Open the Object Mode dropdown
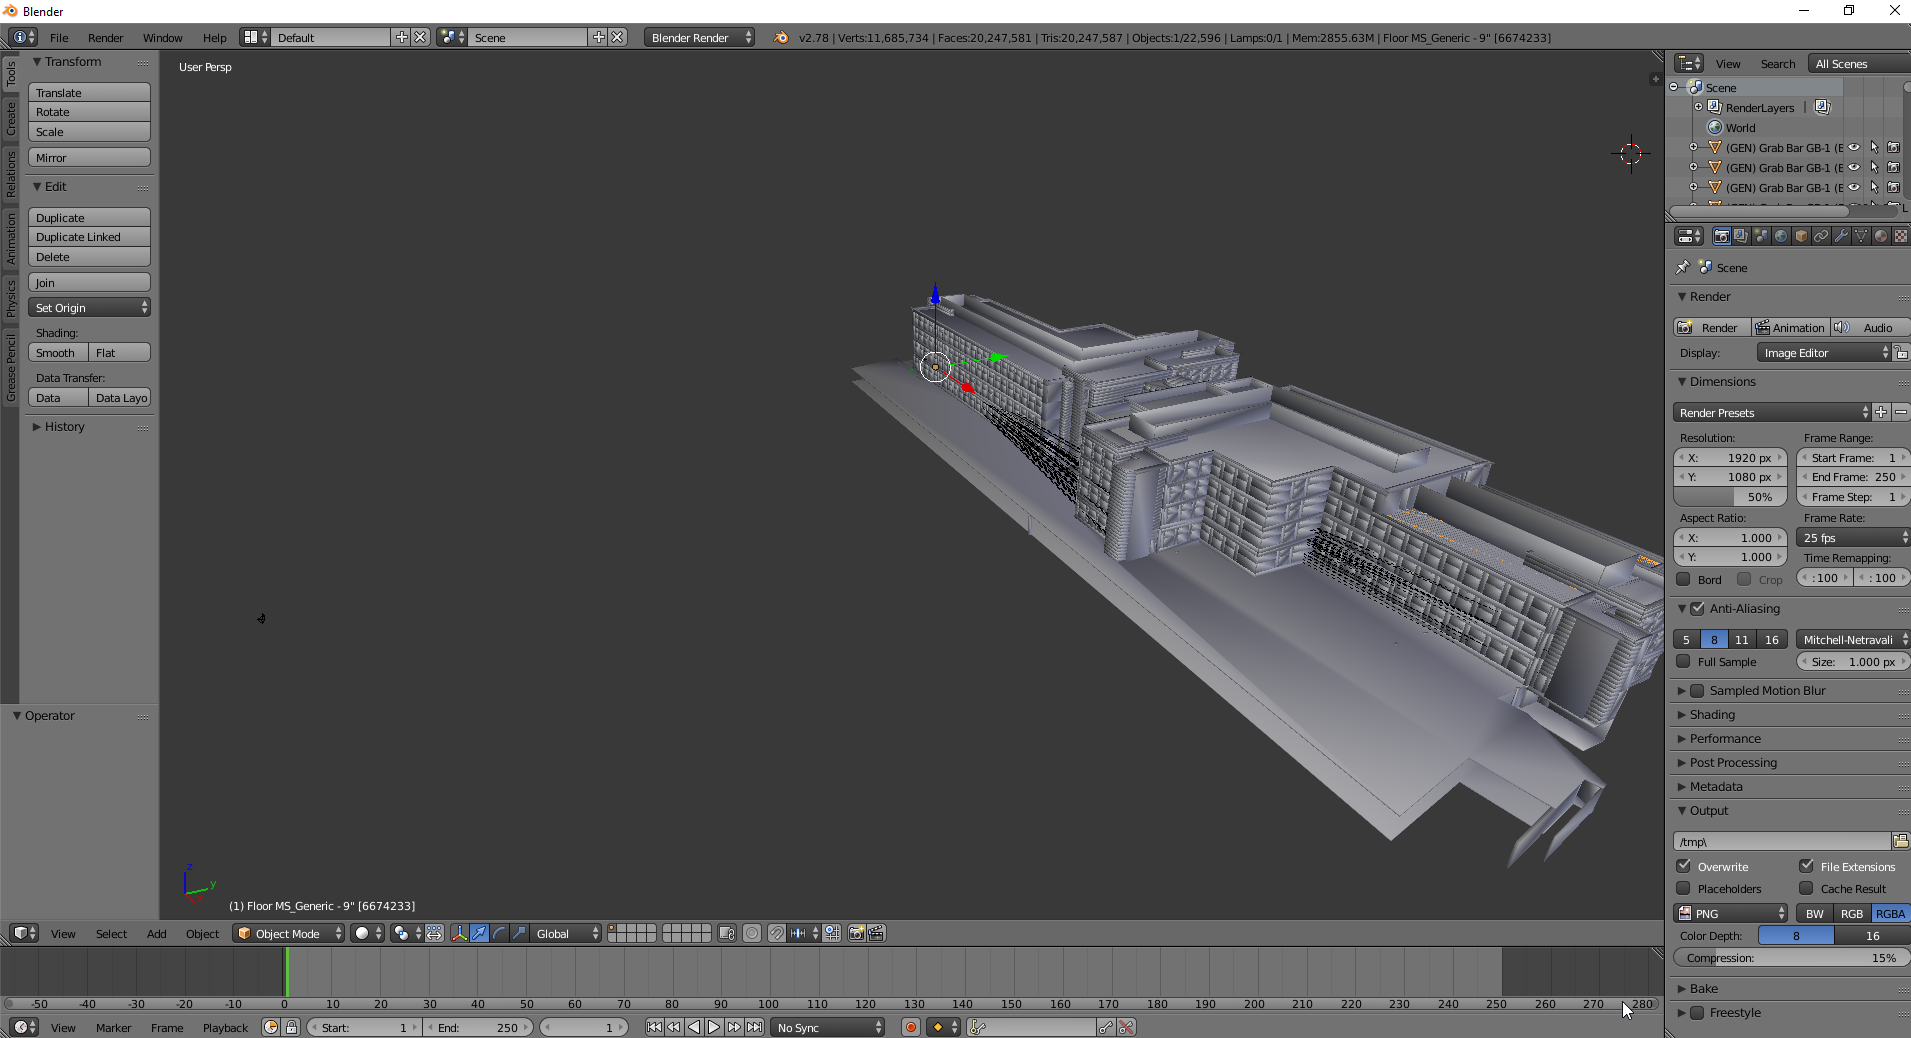This screenshot has width=1911, height=1038. coord(289,933)
